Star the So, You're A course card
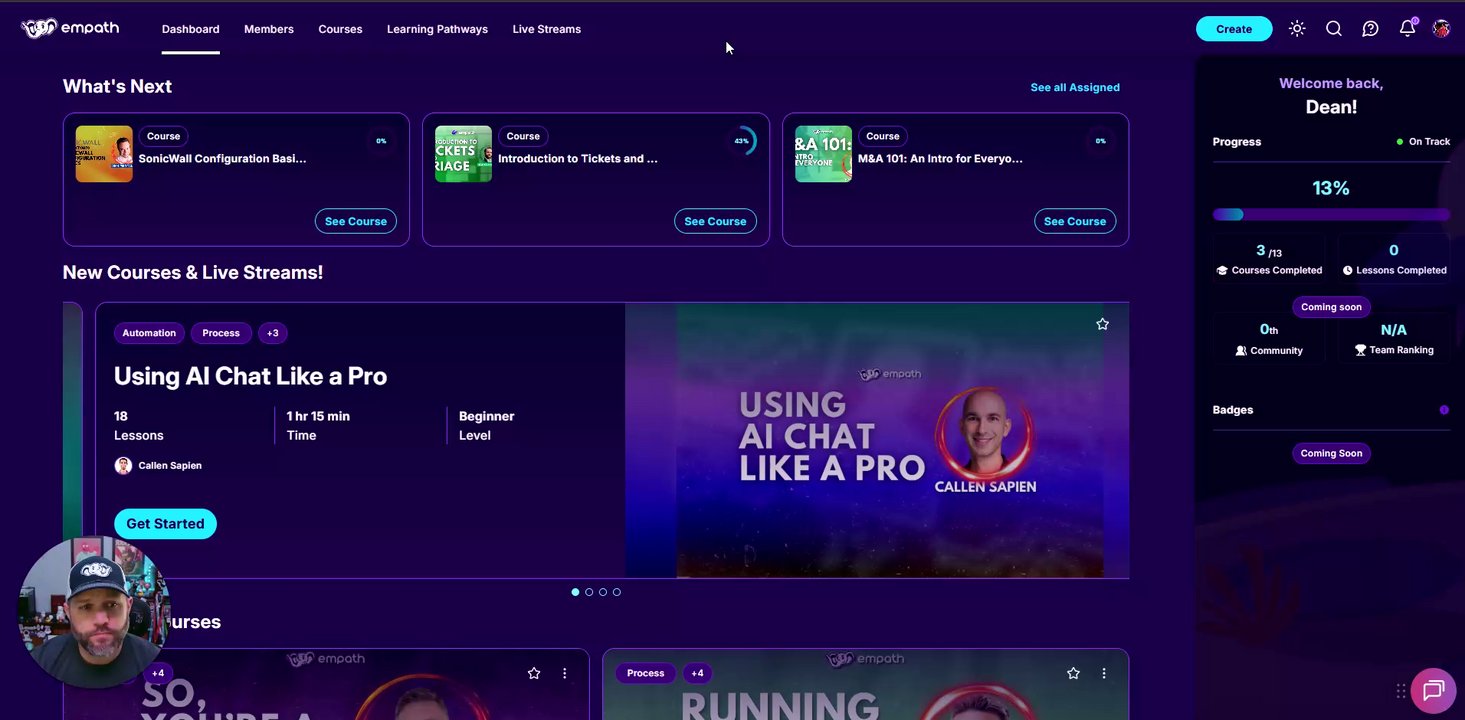Image resolution: width=1465 pixels, height=720 pixels. [534, 673]
